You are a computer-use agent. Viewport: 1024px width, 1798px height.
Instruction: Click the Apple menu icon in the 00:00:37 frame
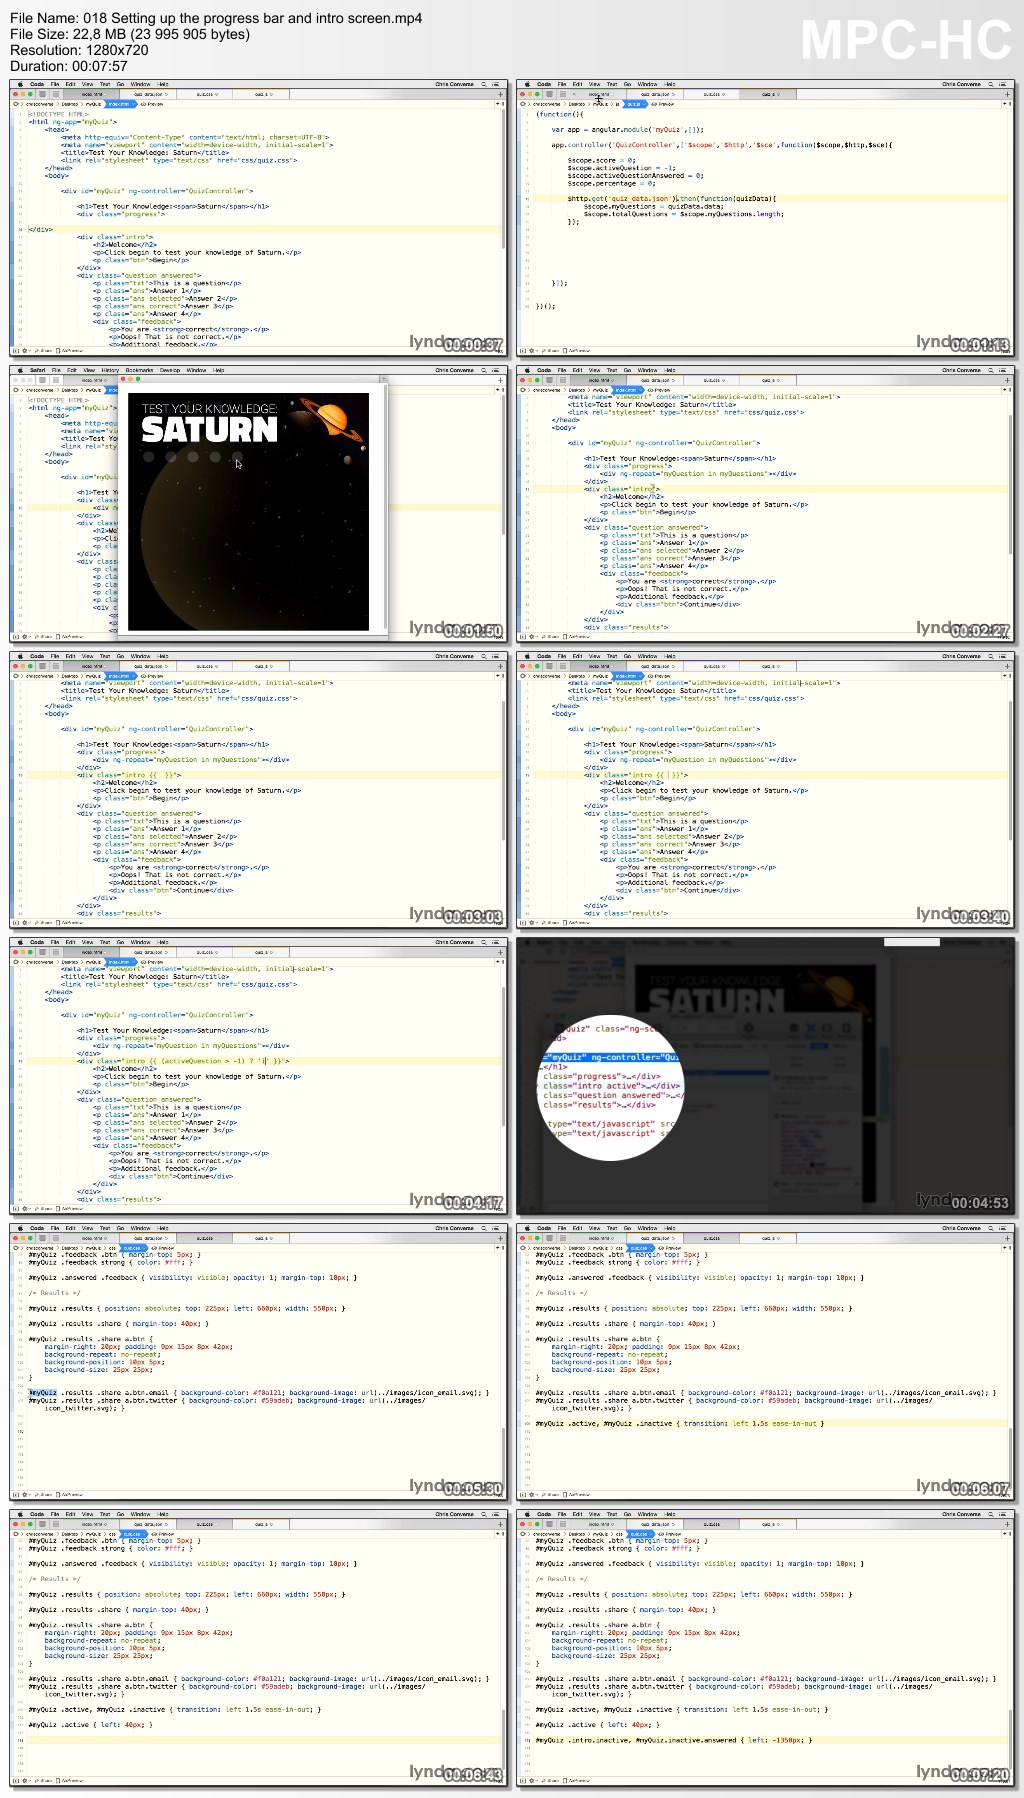click(x=20, y=84)
